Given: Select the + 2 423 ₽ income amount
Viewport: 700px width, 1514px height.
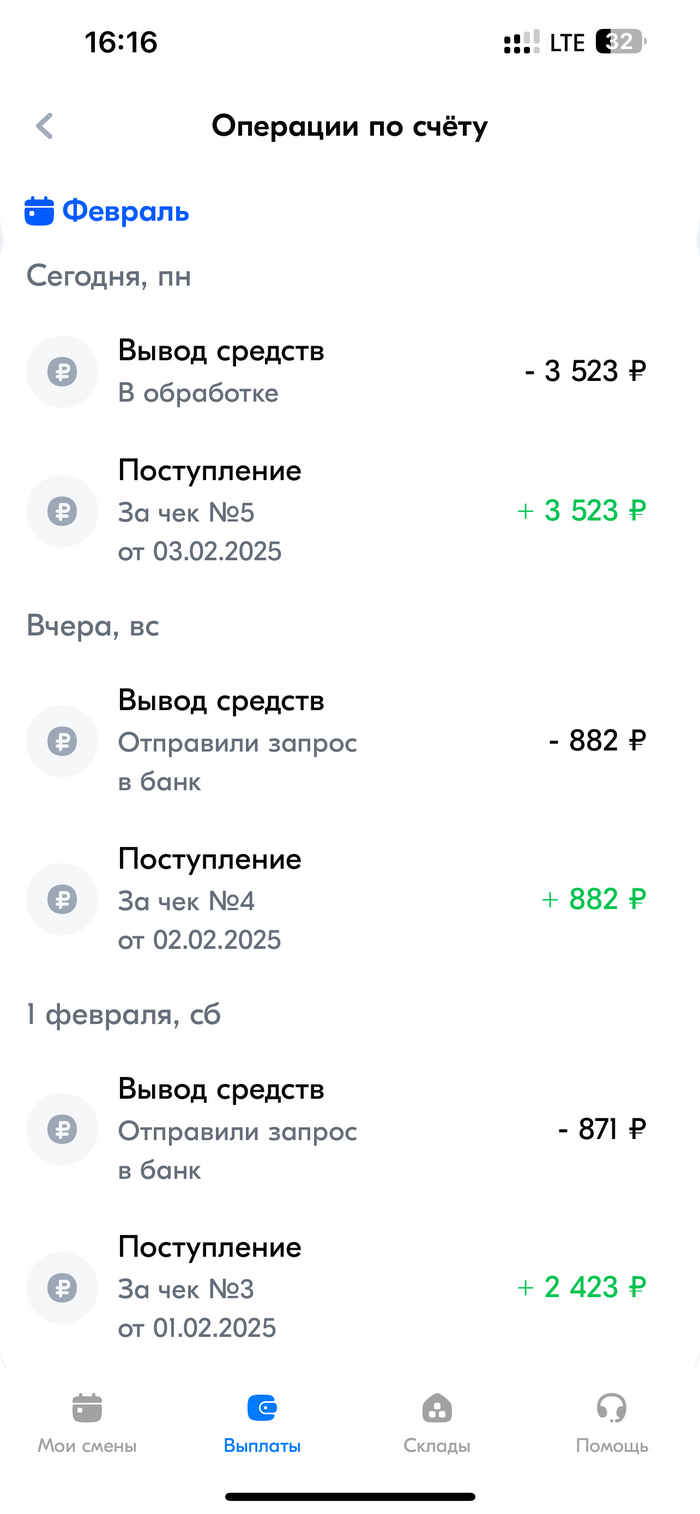Looking at the screenshot, I should click(x=581, y=1288).
